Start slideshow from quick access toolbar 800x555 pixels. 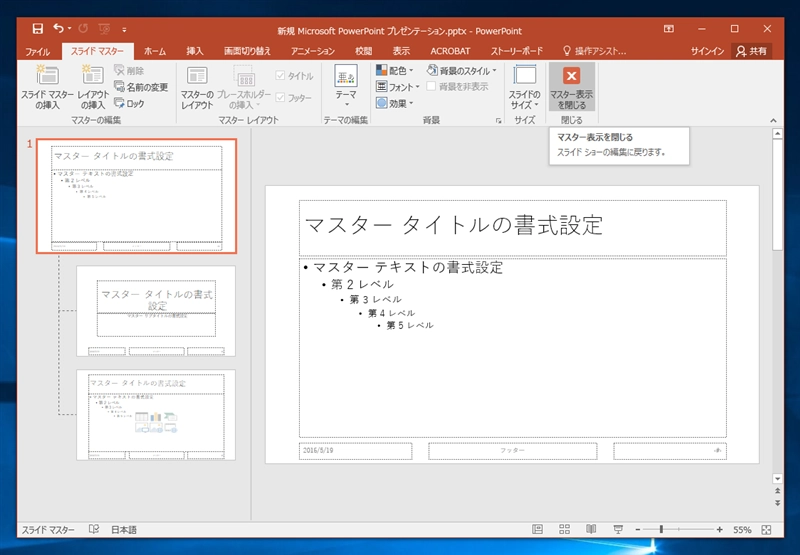click(105, 29)
